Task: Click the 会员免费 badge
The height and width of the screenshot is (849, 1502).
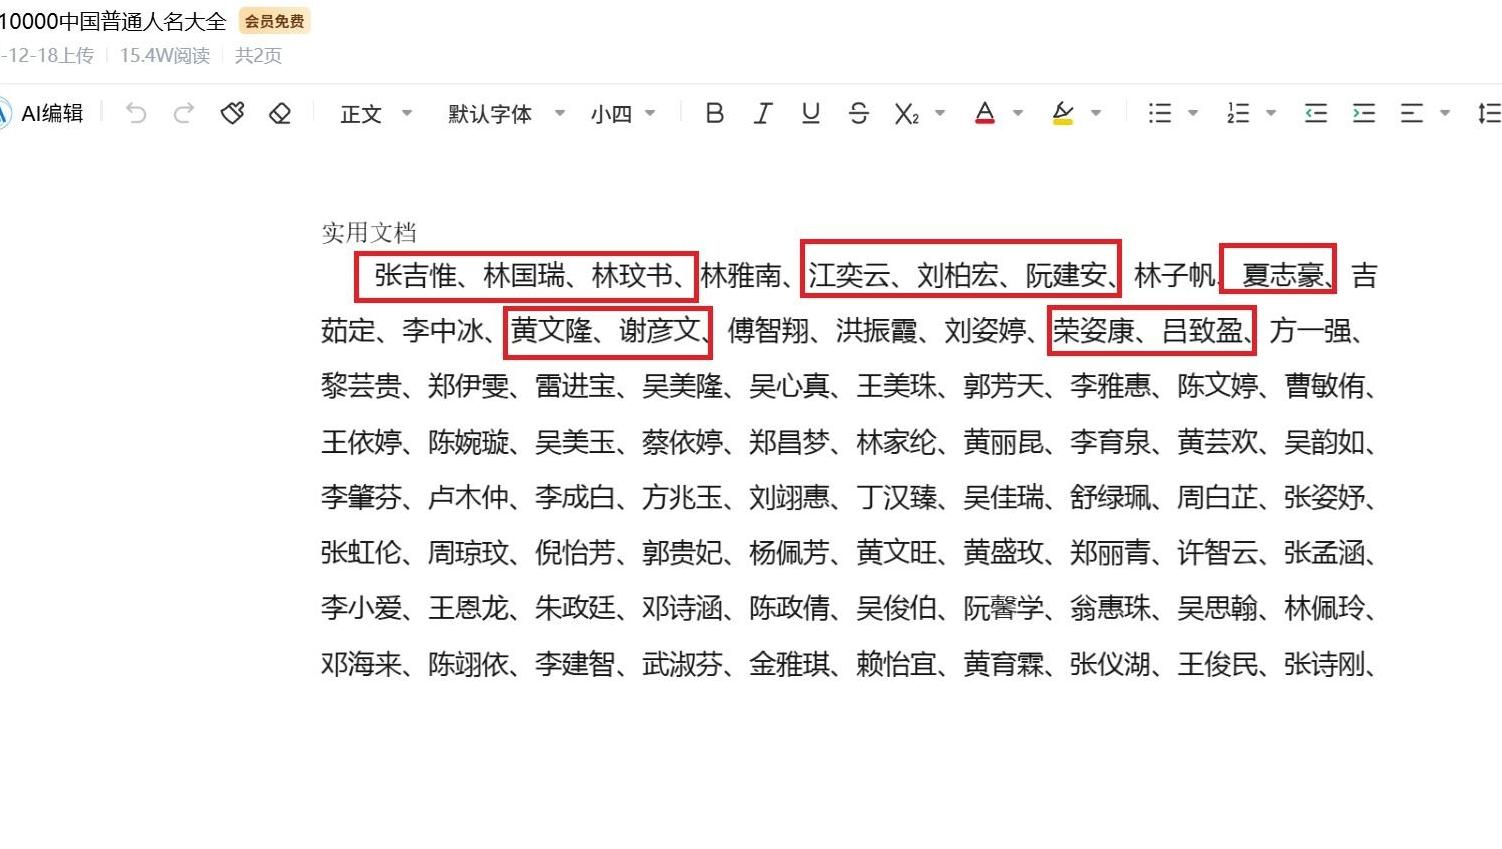Action: coord(274,20)
